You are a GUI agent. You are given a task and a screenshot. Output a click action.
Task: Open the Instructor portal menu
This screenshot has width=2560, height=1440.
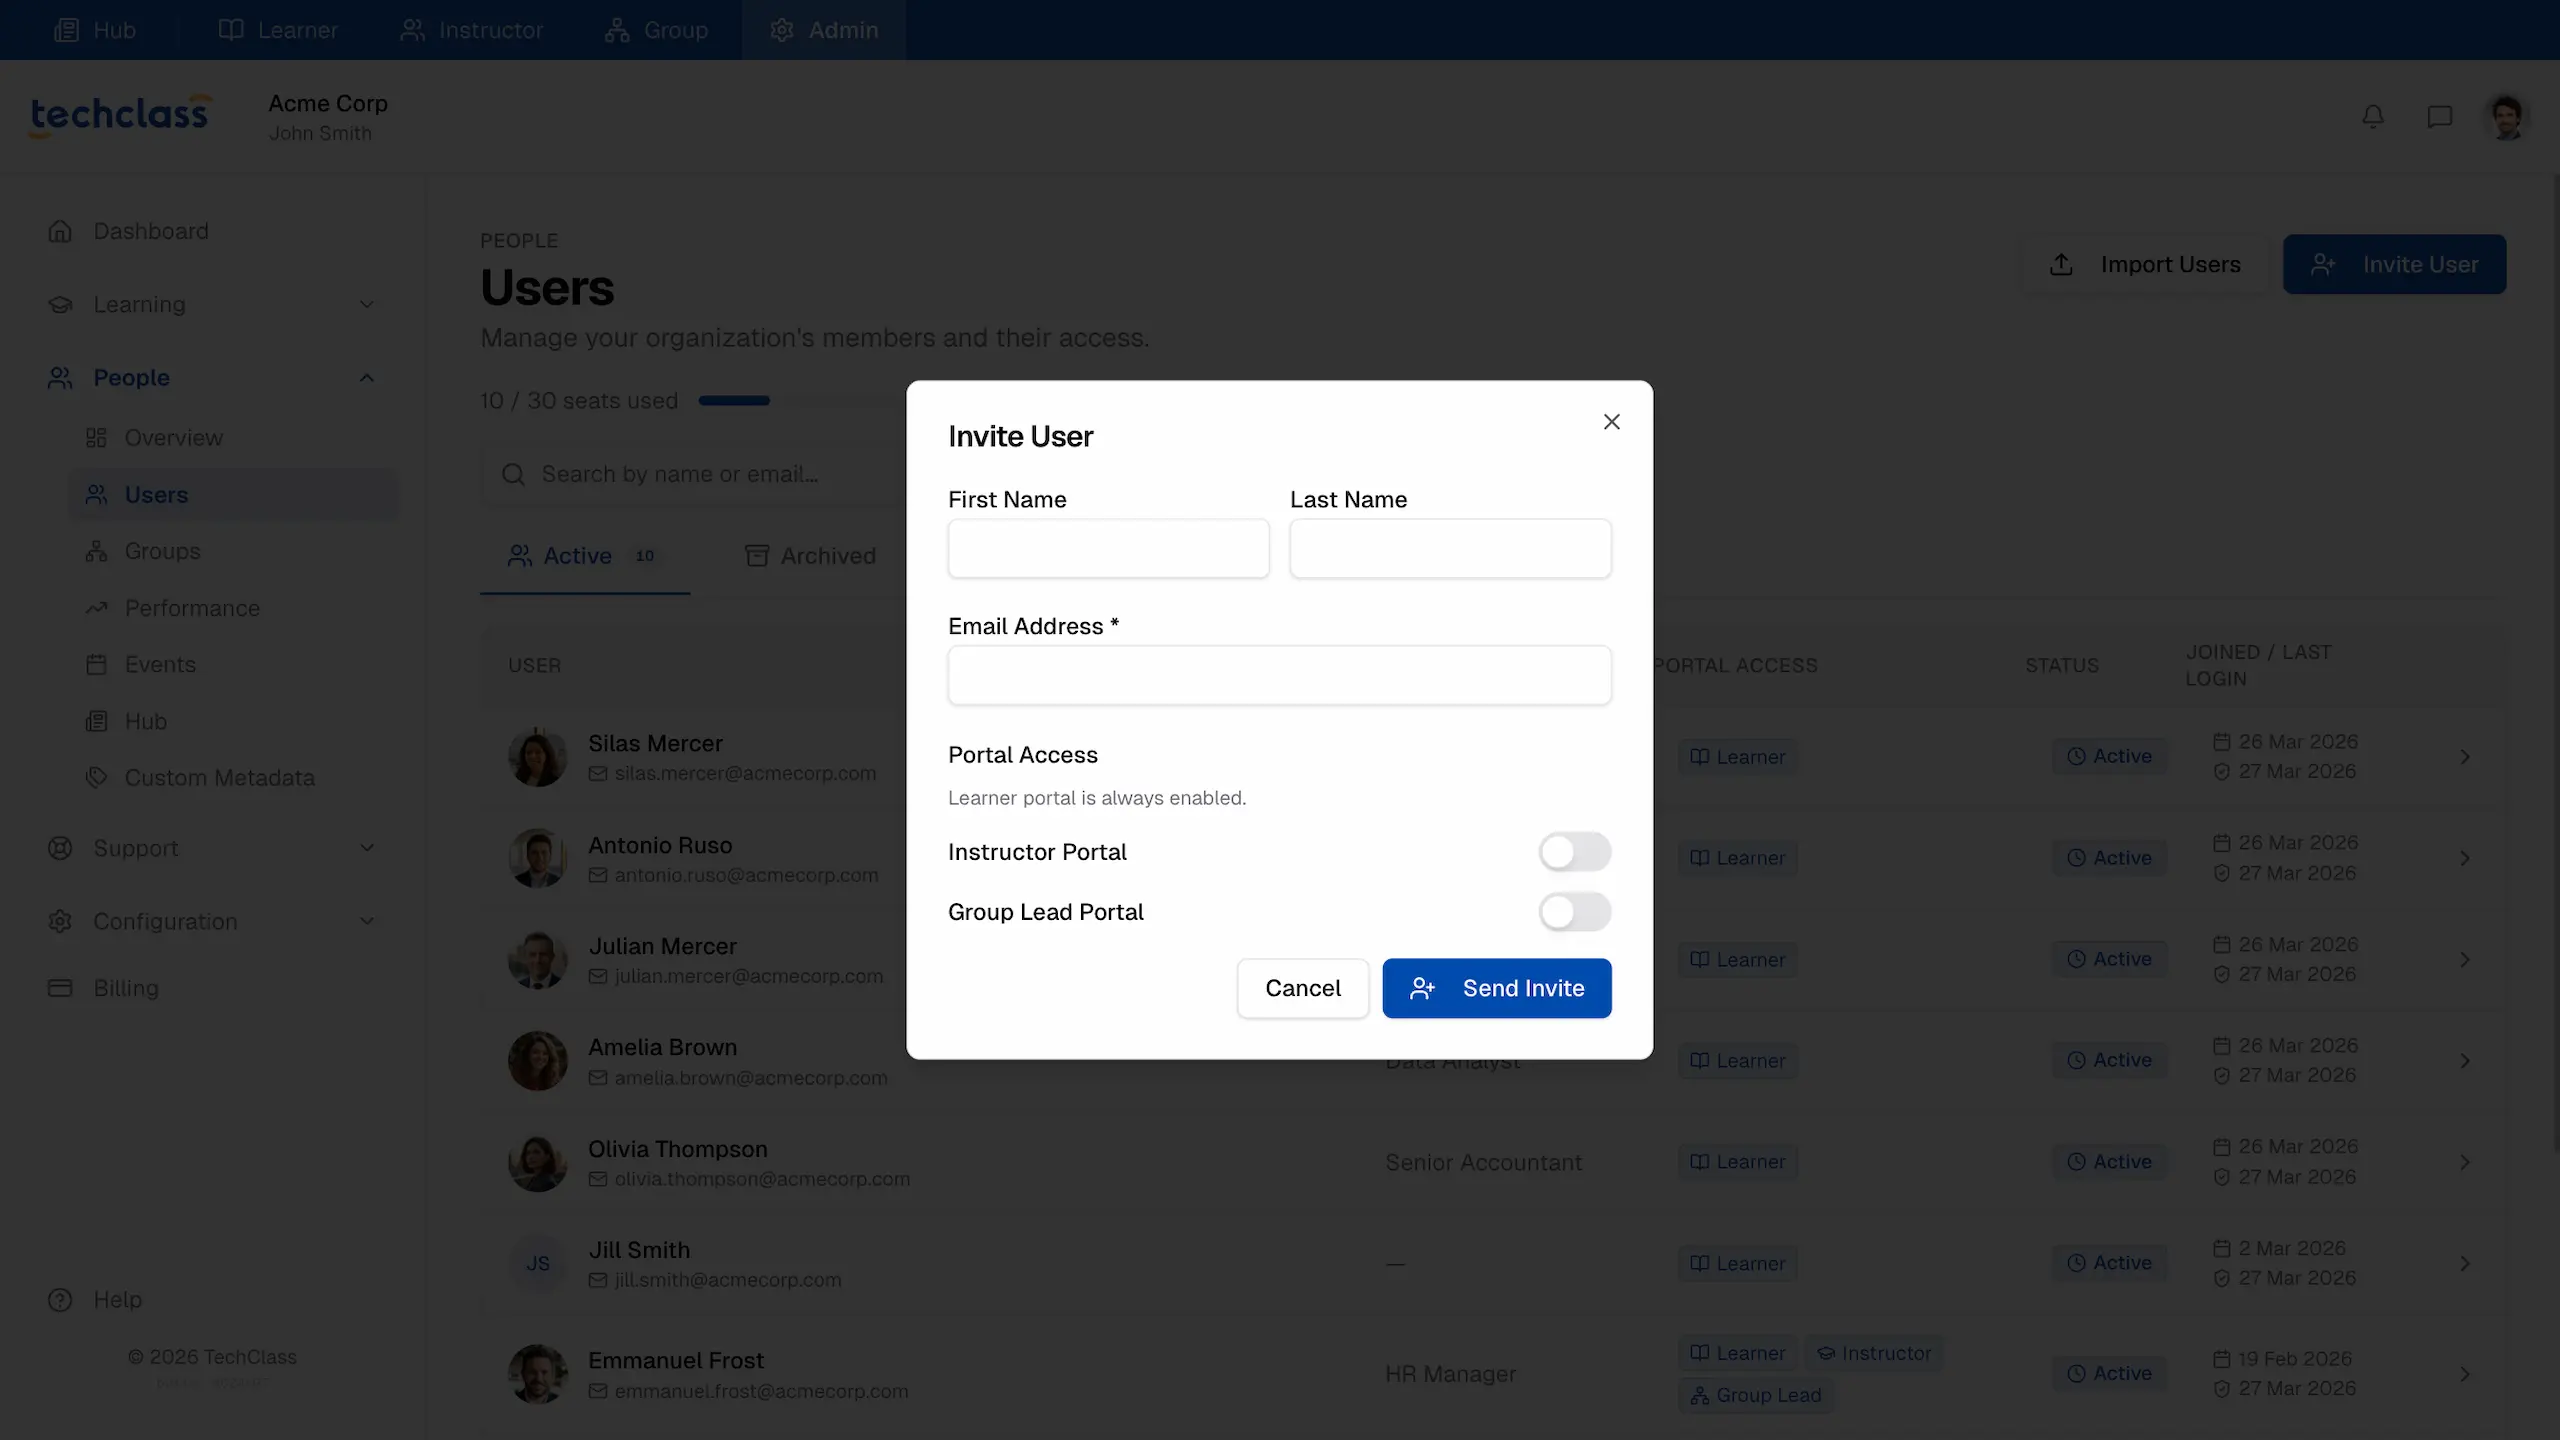tap(471, 30)
